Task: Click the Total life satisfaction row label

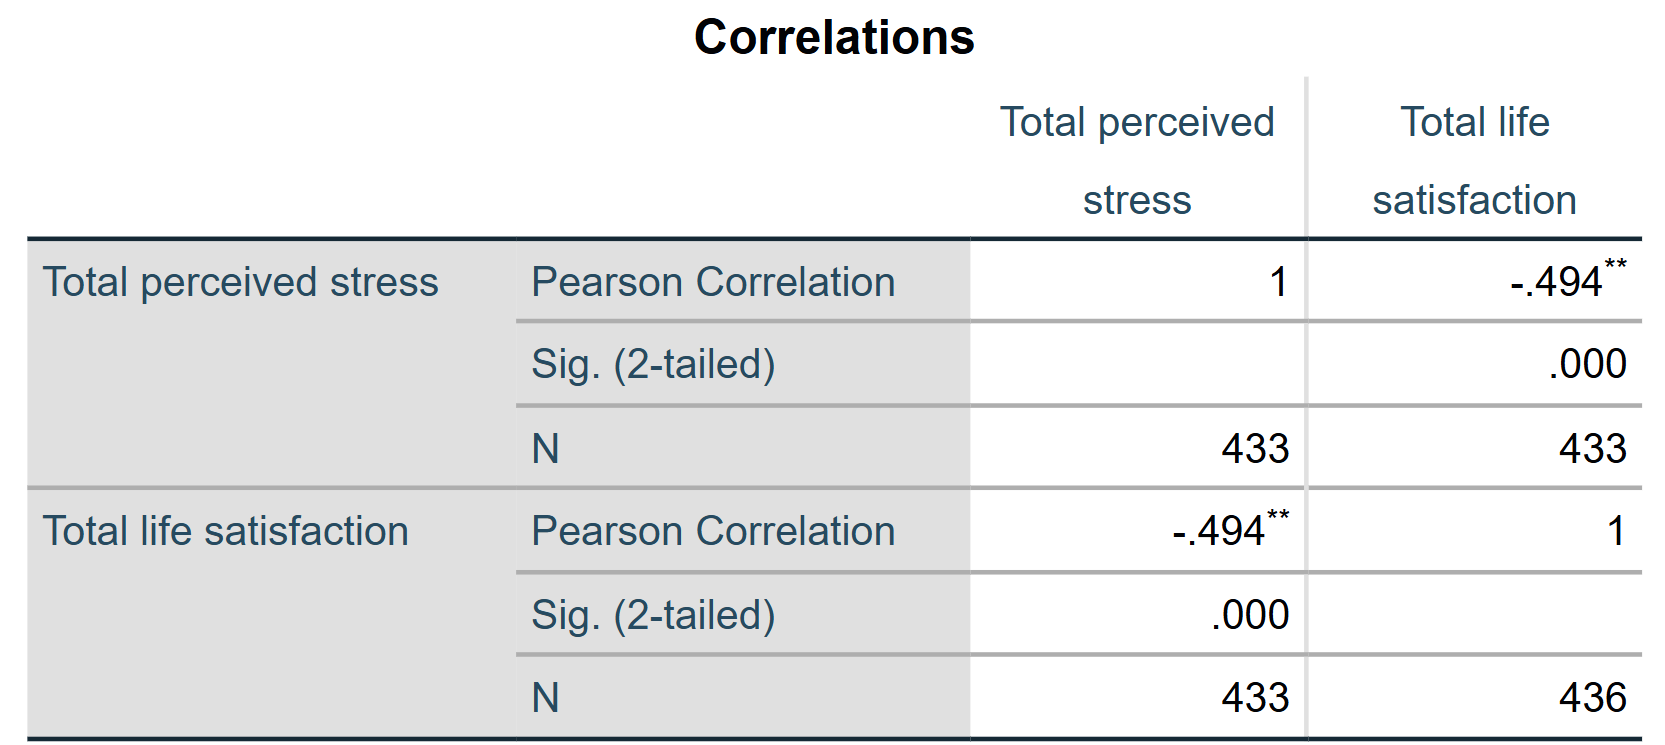Action: (225, 531)
